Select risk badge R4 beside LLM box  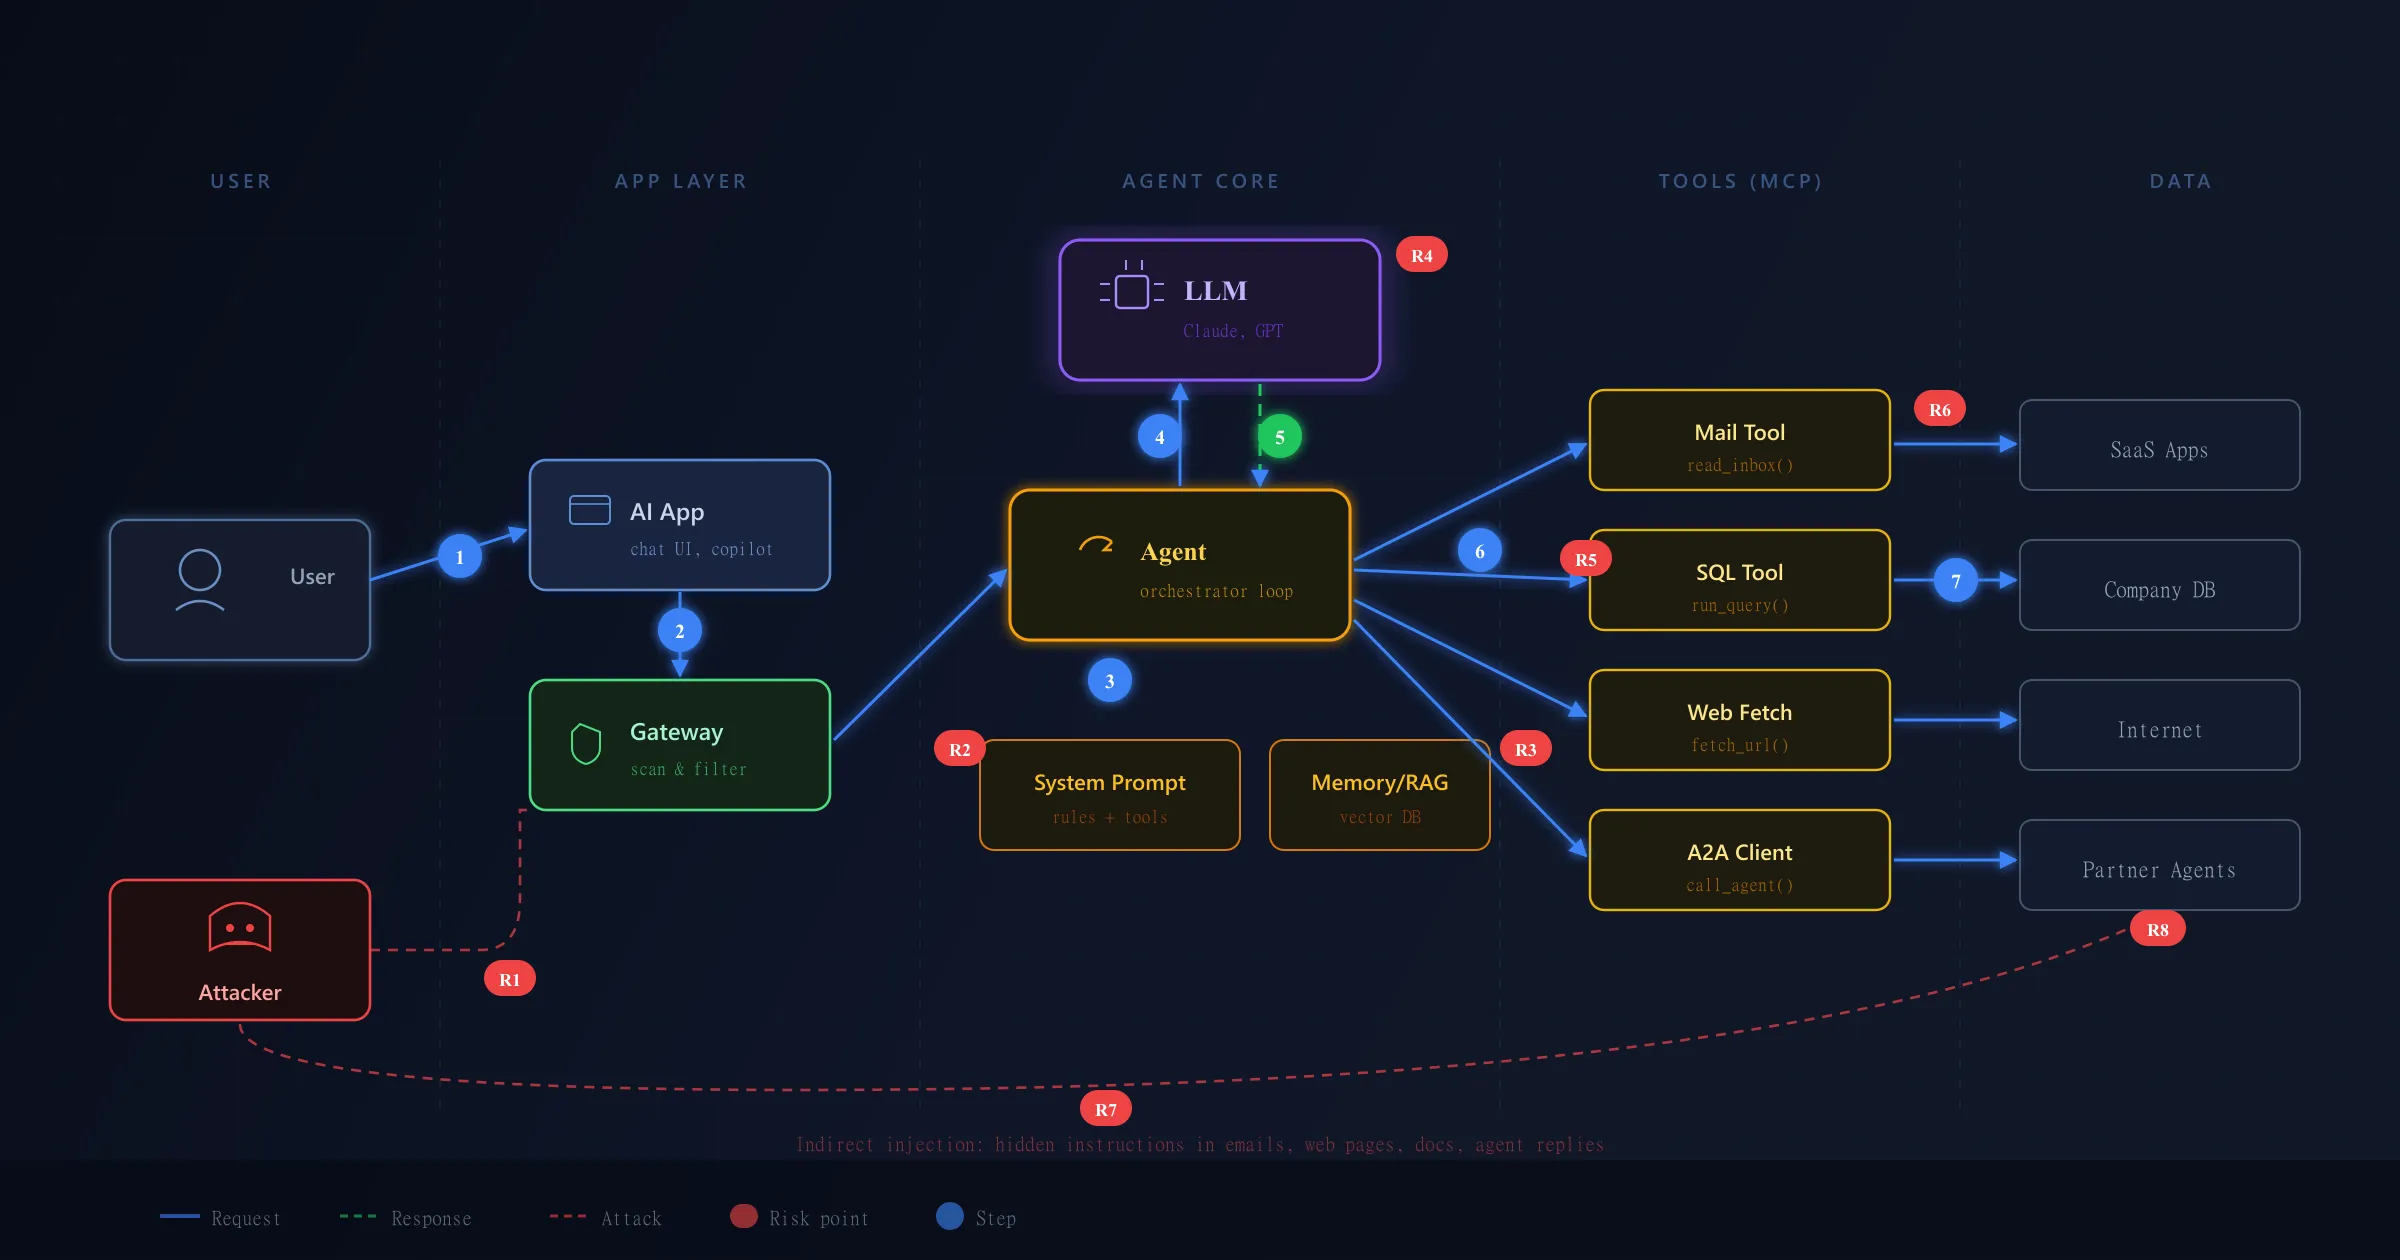1422,255
